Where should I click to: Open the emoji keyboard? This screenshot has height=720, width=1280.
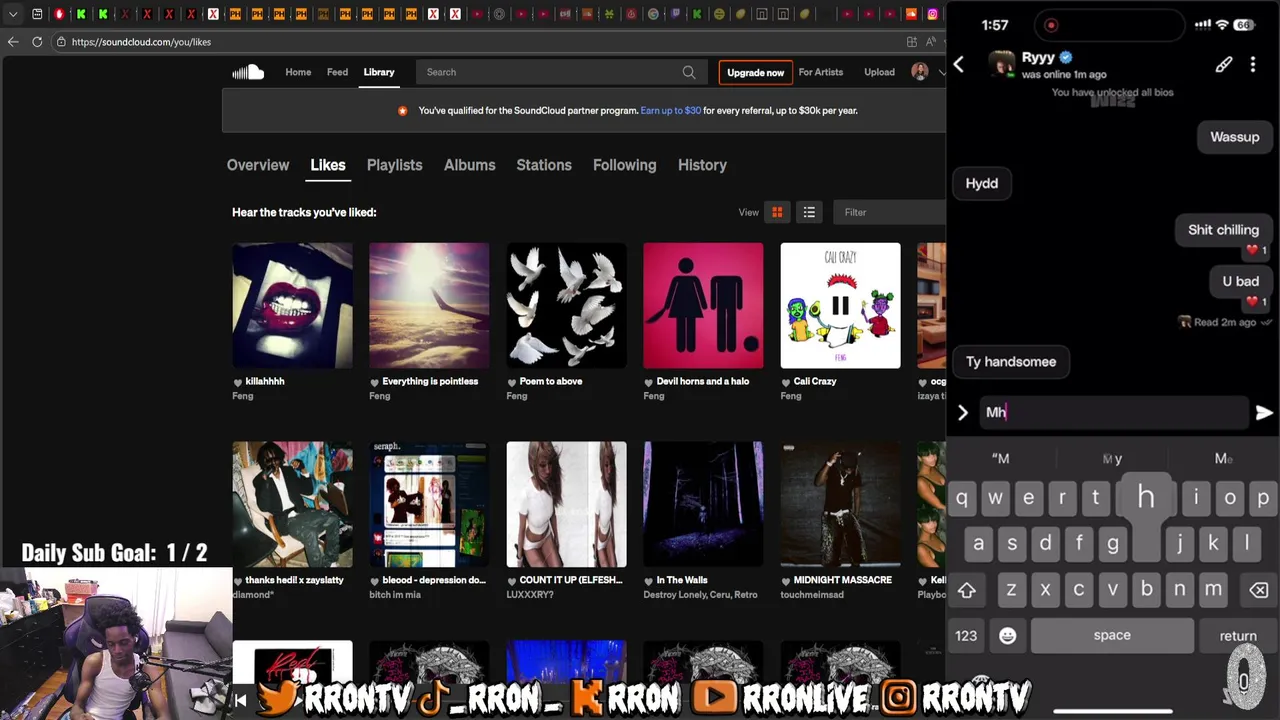tap(1007, 636)
